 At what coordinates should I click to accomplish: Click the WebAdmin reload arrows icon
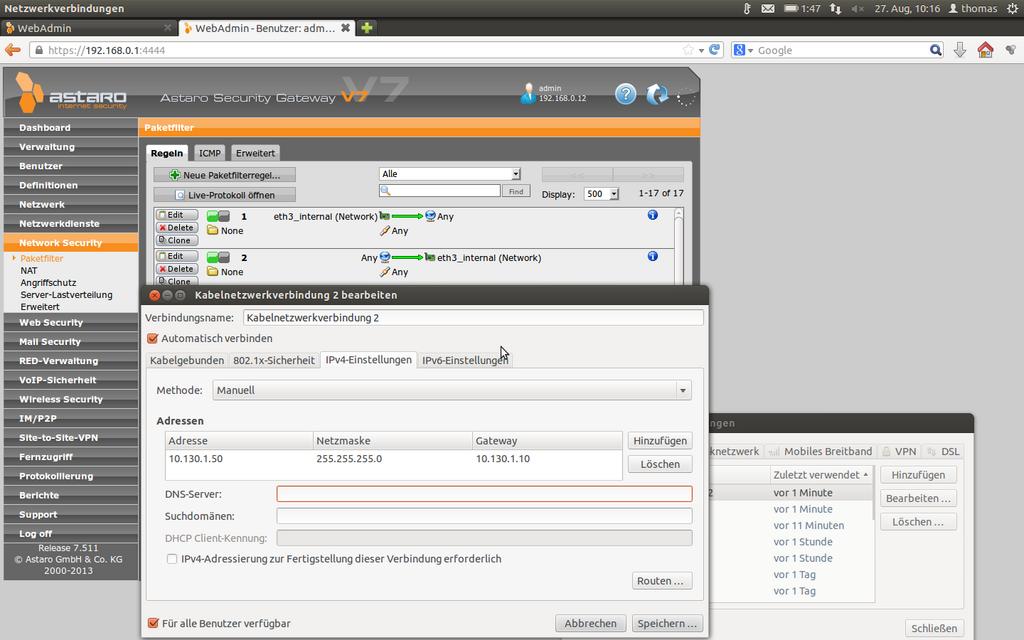(657, 94)
